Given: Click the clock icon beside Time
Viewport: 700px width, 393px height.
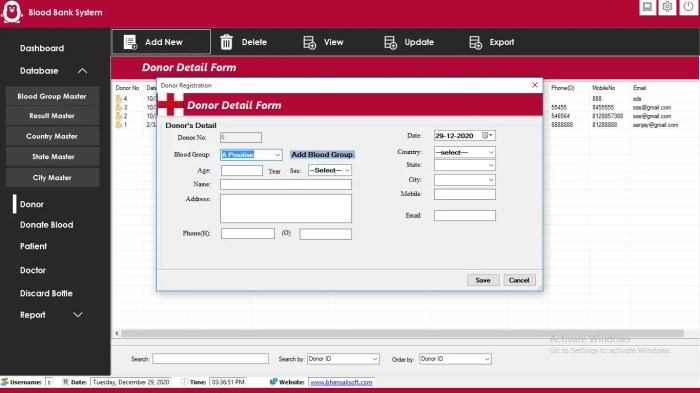Looking at the screenshot, I should 184,382.
